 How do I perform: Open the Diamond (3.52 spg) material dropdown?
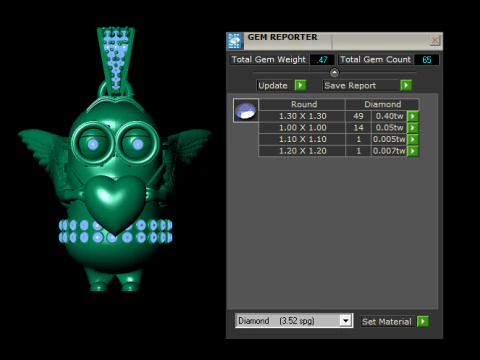[x=346, y=321]
